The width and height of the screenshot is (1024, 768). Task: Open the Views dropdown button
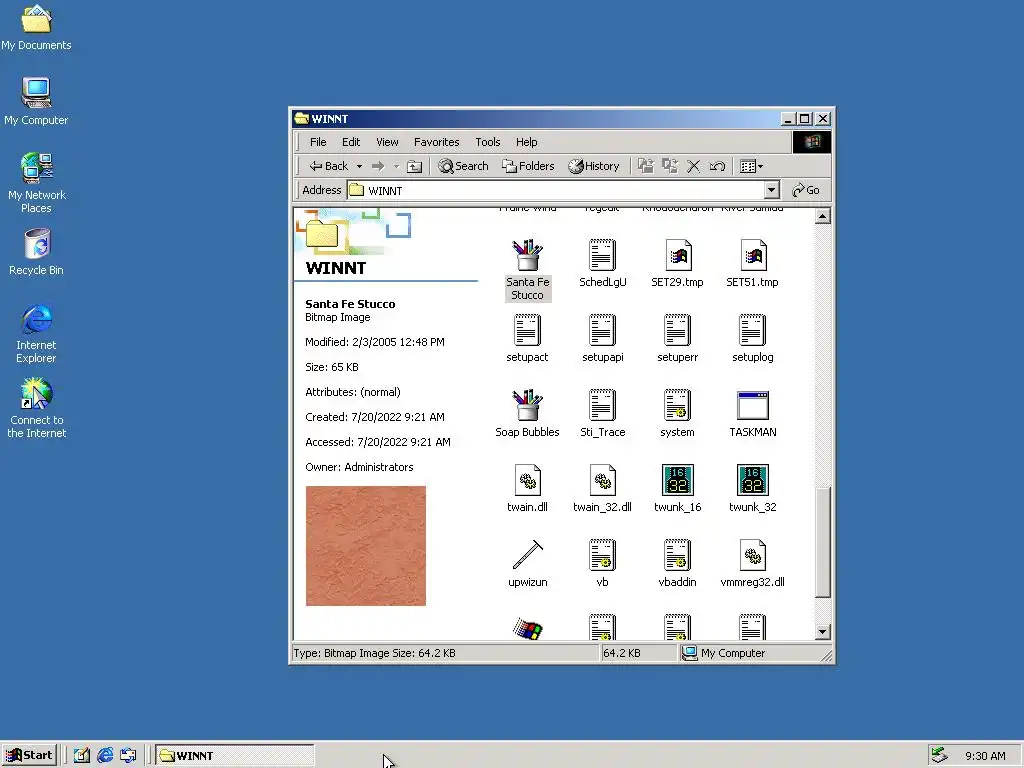point(751,167)
